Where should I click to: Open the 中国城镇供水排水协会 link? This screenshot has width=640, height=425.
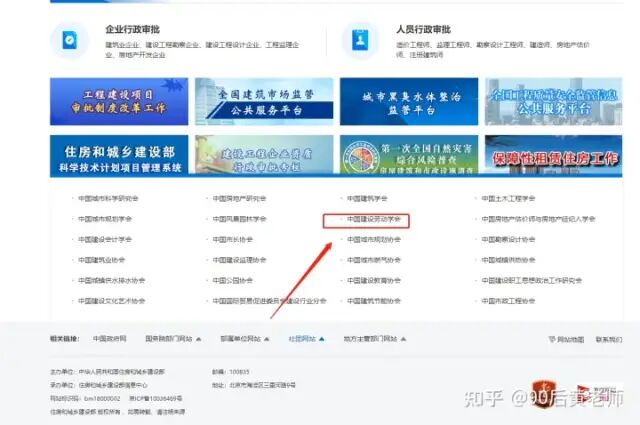tap(111, 280)
